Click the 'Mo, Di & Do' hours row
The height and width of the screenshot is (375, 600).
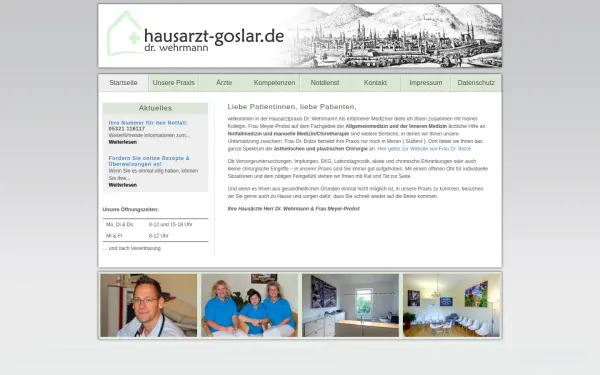[155, 225]
